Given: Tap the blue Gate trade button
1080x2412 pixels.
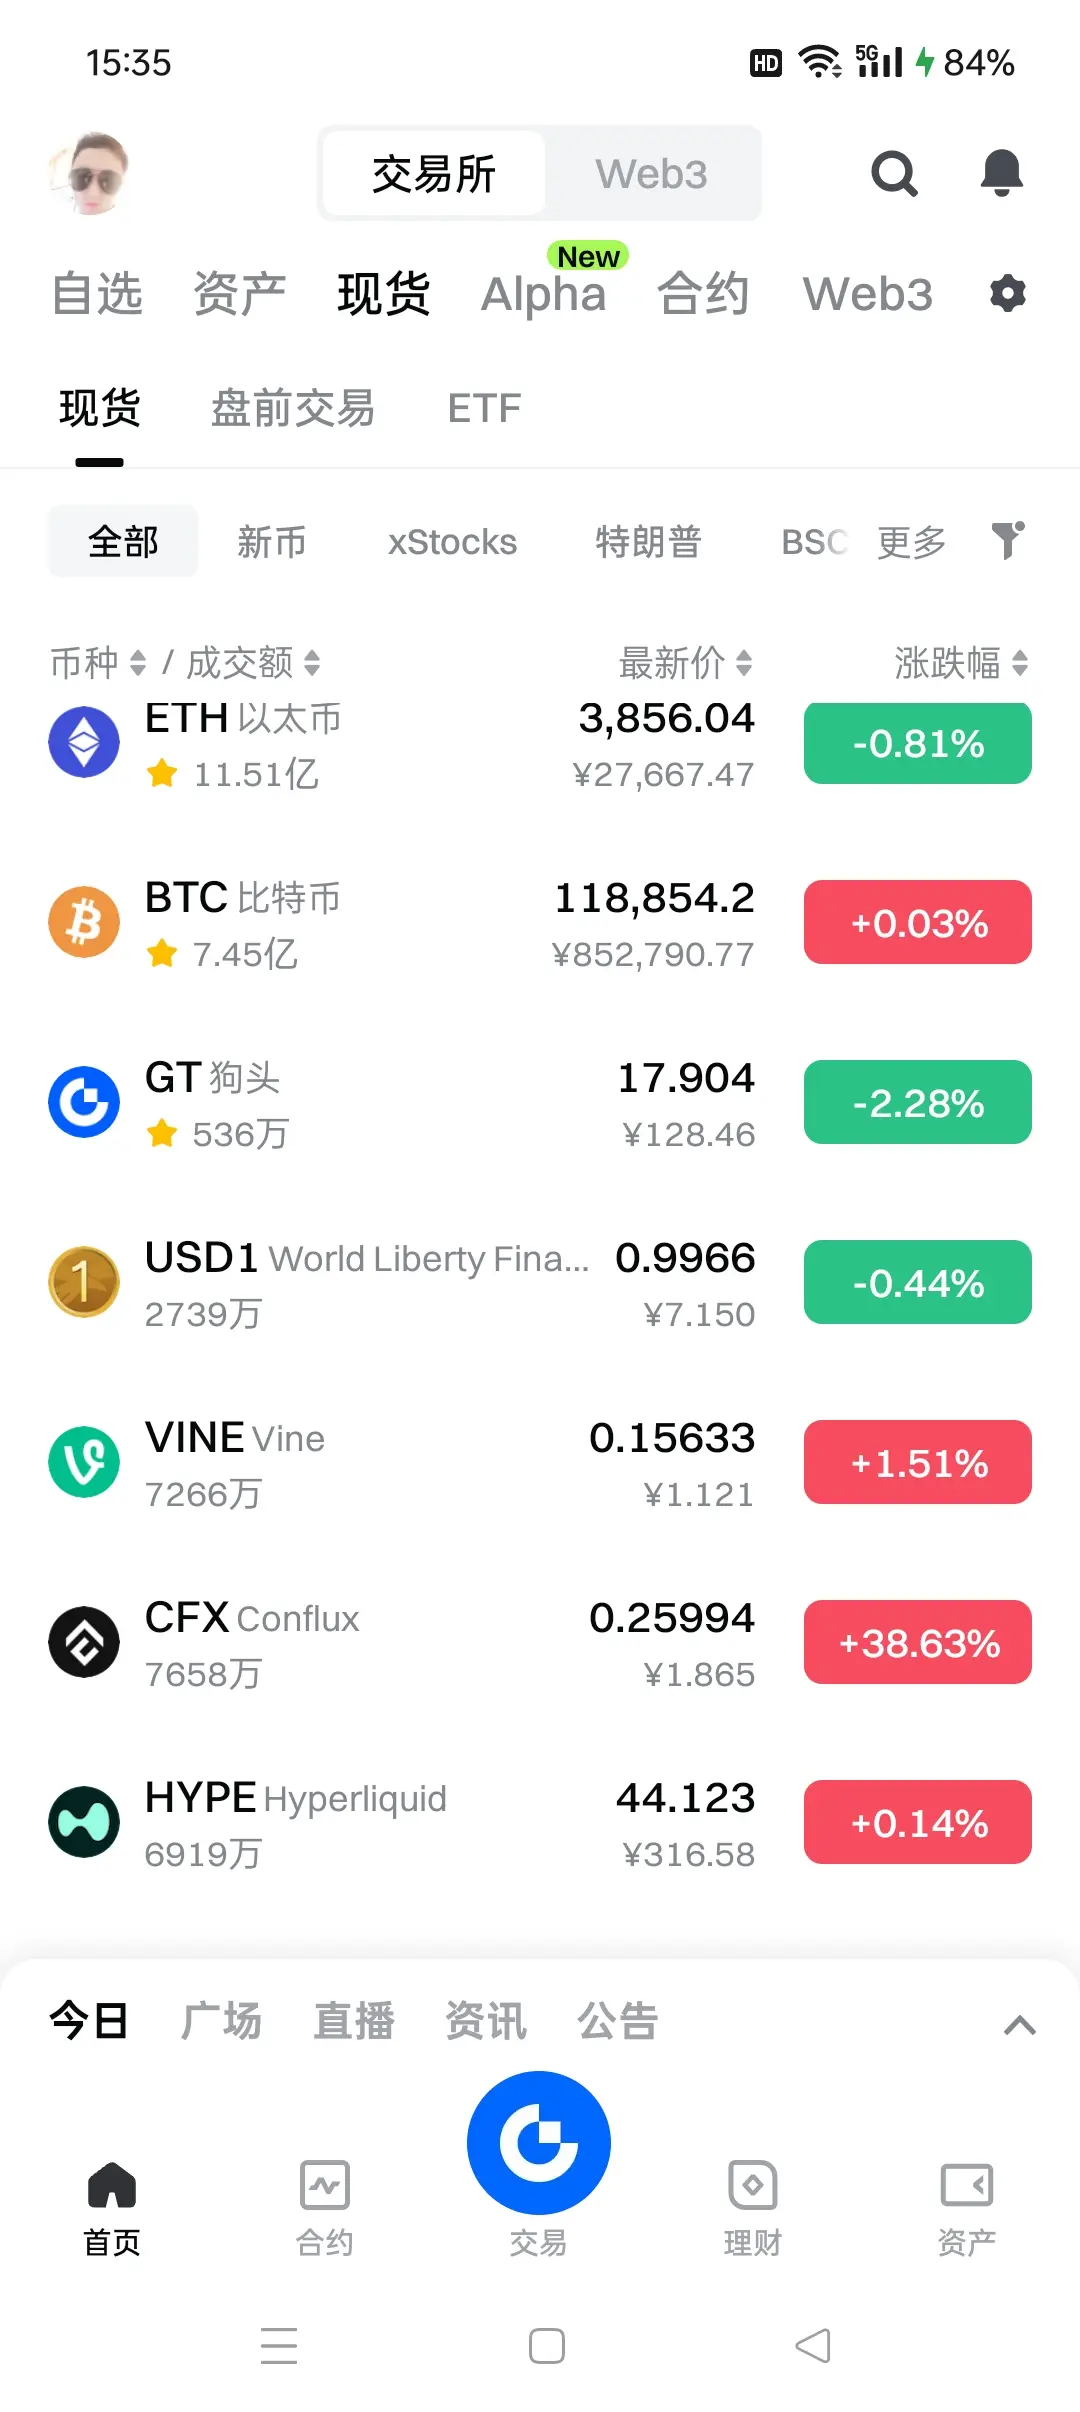Looking at the screenshot, I should click(x=539, y=2142).
